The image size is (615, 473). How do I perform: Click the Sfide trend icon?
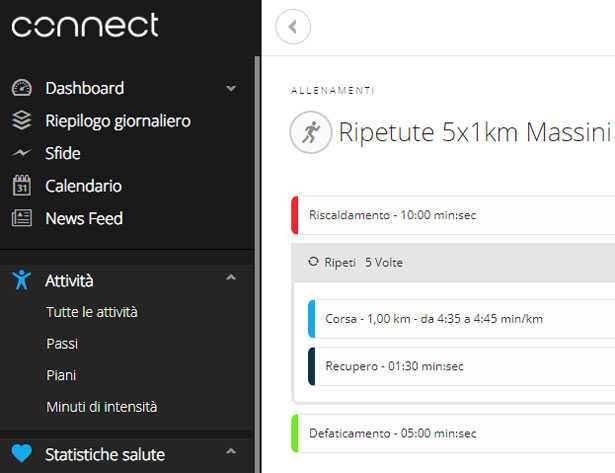point(22,153)
